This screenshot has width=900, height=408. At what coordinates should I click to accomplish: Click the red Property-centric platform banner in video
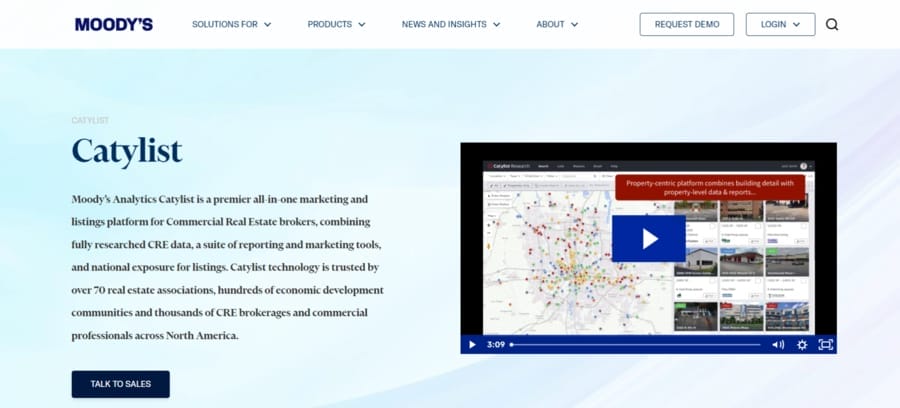tap(710, 188)
